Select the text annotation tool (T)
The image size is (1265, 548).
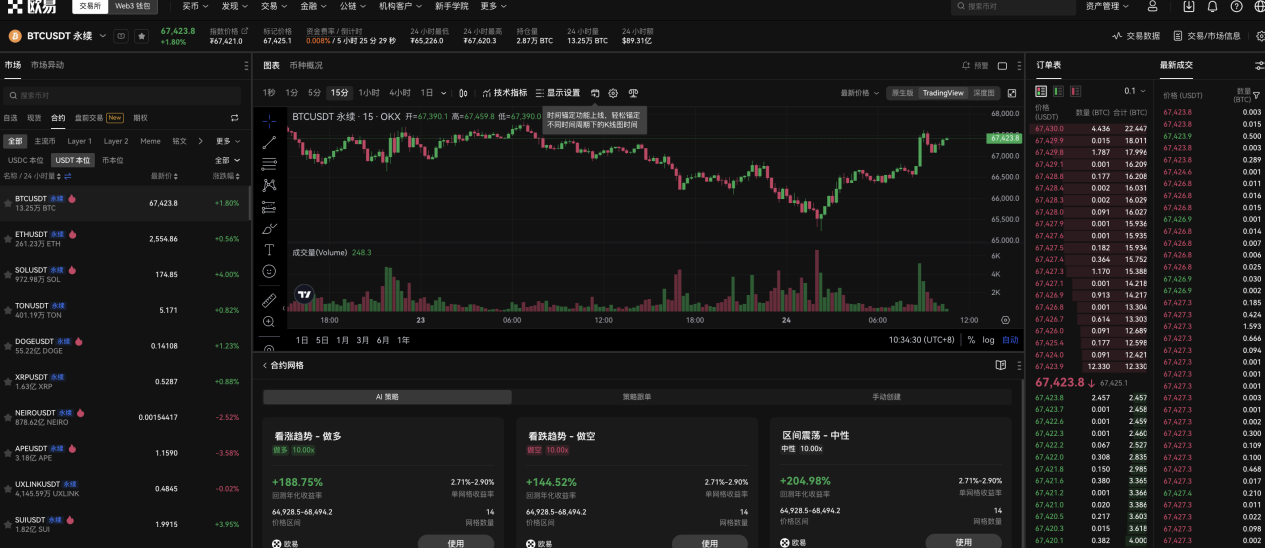pyautogui.click(x=269, y=249)
